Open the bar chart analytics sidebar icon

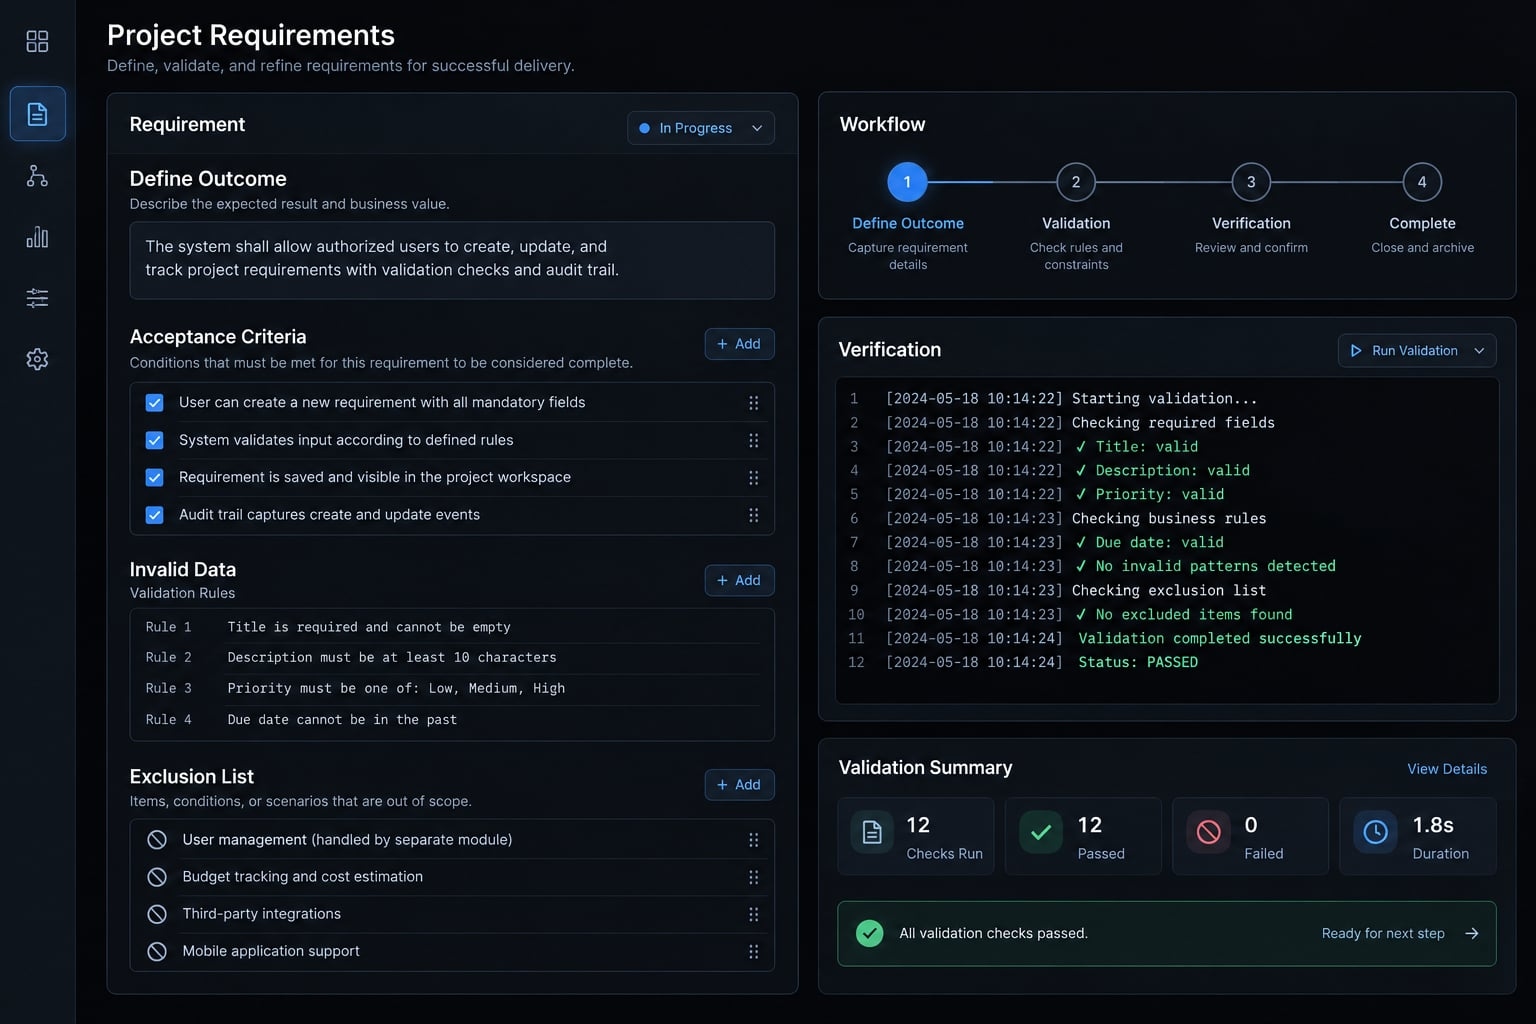point(37,237)
